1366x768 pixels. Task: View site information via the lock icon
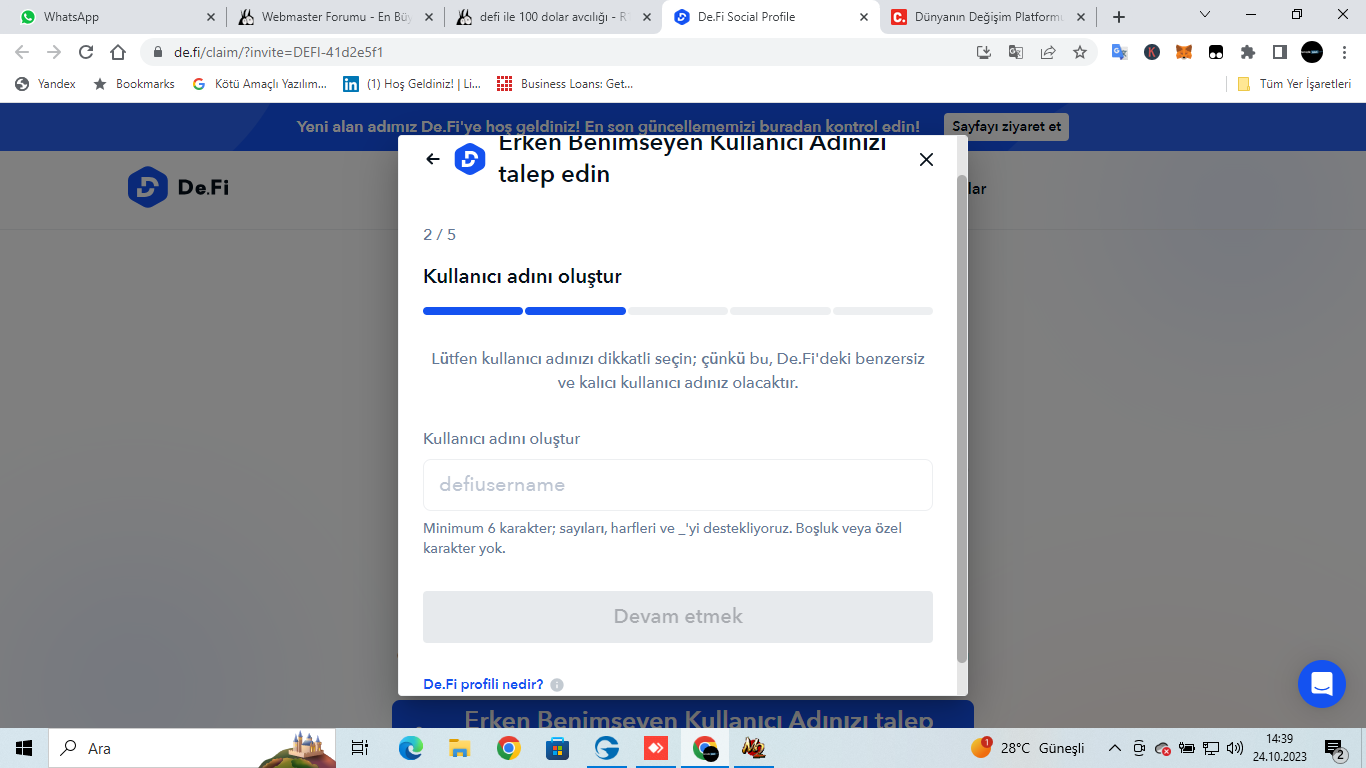pos(157,52)
